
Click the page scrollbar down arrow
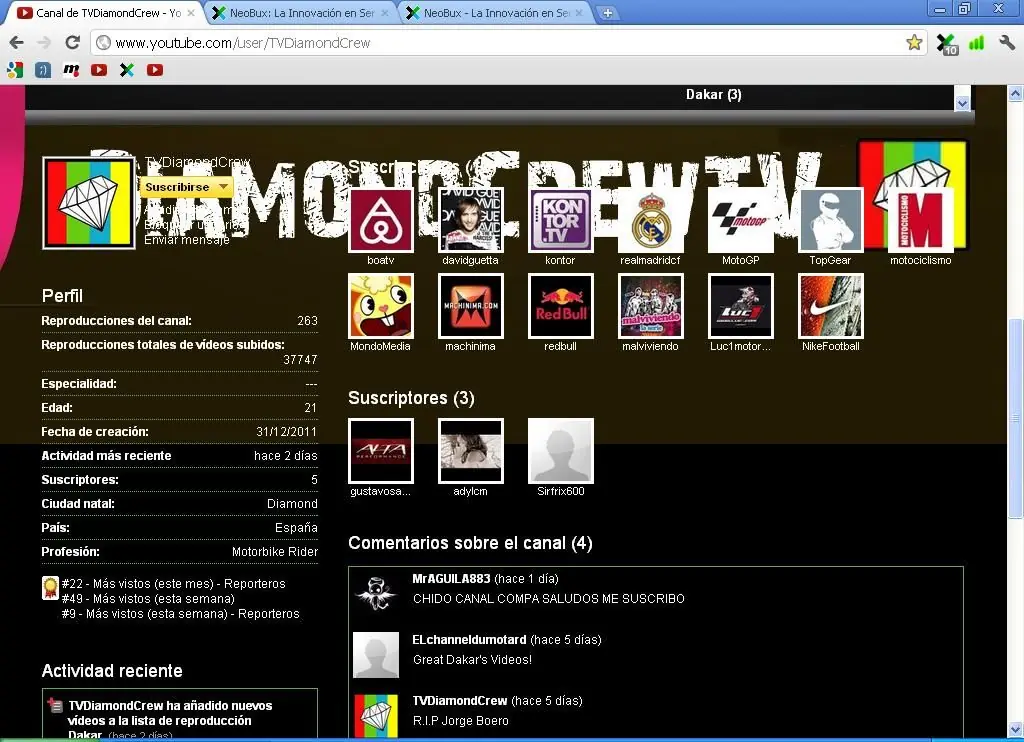tap(1016, 728)
